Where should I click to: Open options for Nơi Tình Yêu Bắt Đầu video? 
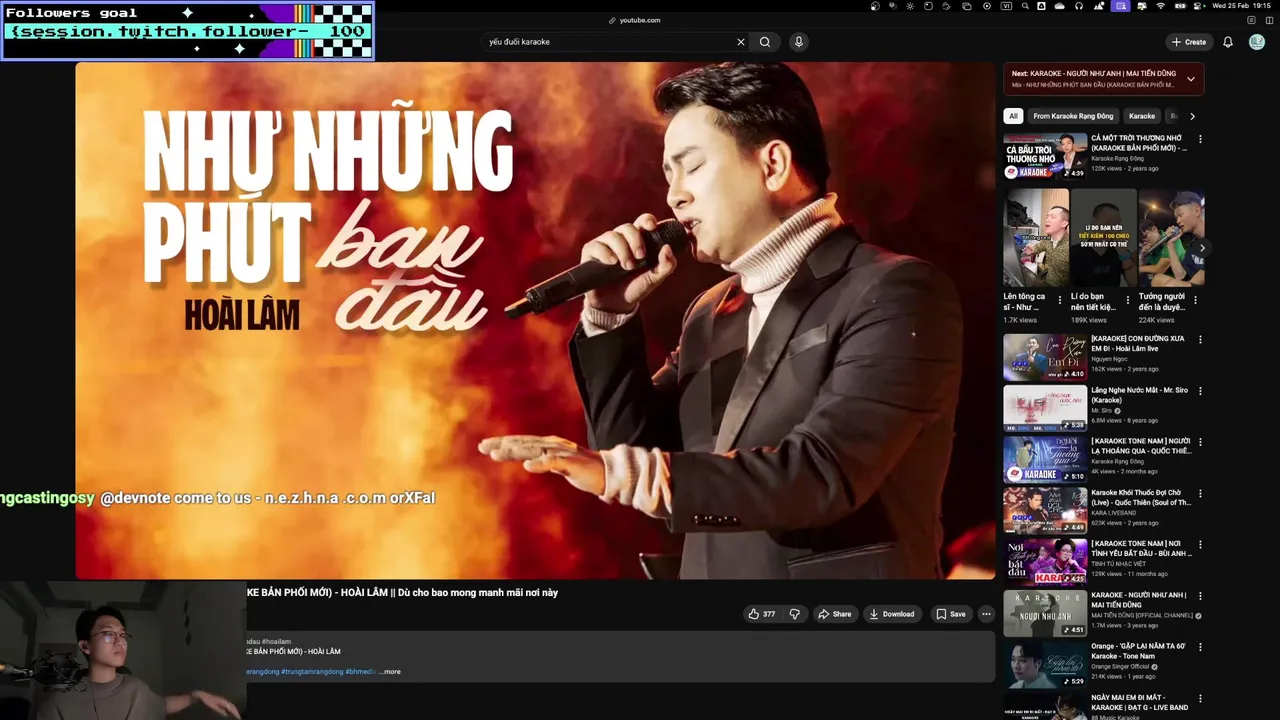pyautogui.click(x=1200, y=545)
